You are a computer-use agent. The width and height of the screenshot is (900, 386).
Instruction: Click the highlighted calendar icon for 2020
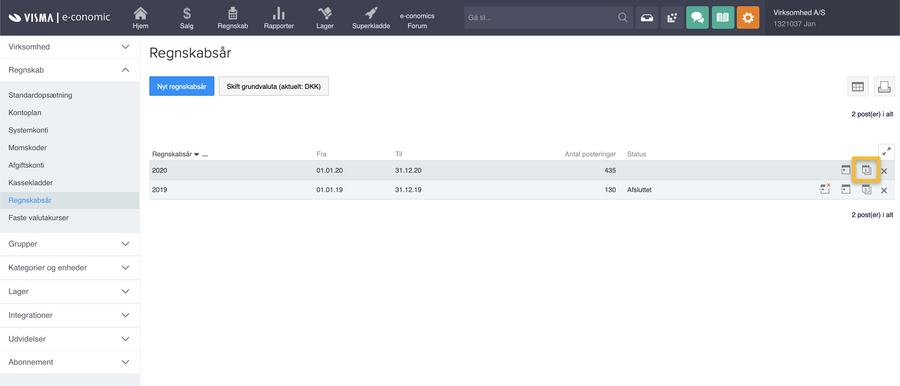pos(866,171)
